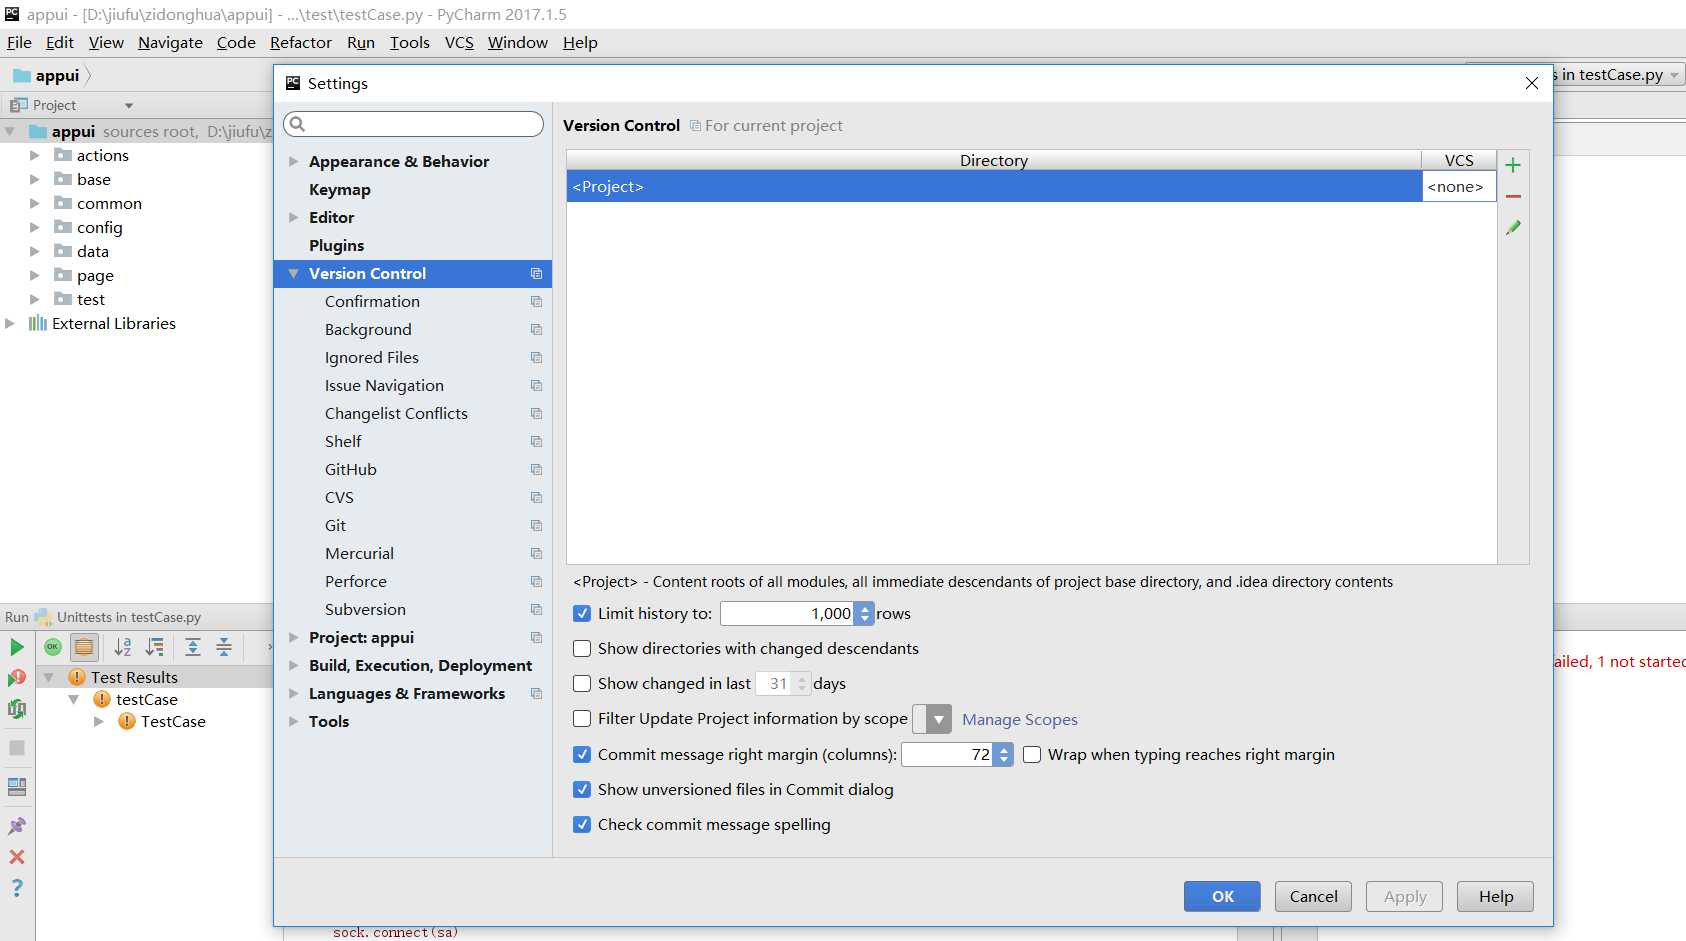
Task: Click the red minus remove mapping icon
Action: click(x=1513, y=196)
